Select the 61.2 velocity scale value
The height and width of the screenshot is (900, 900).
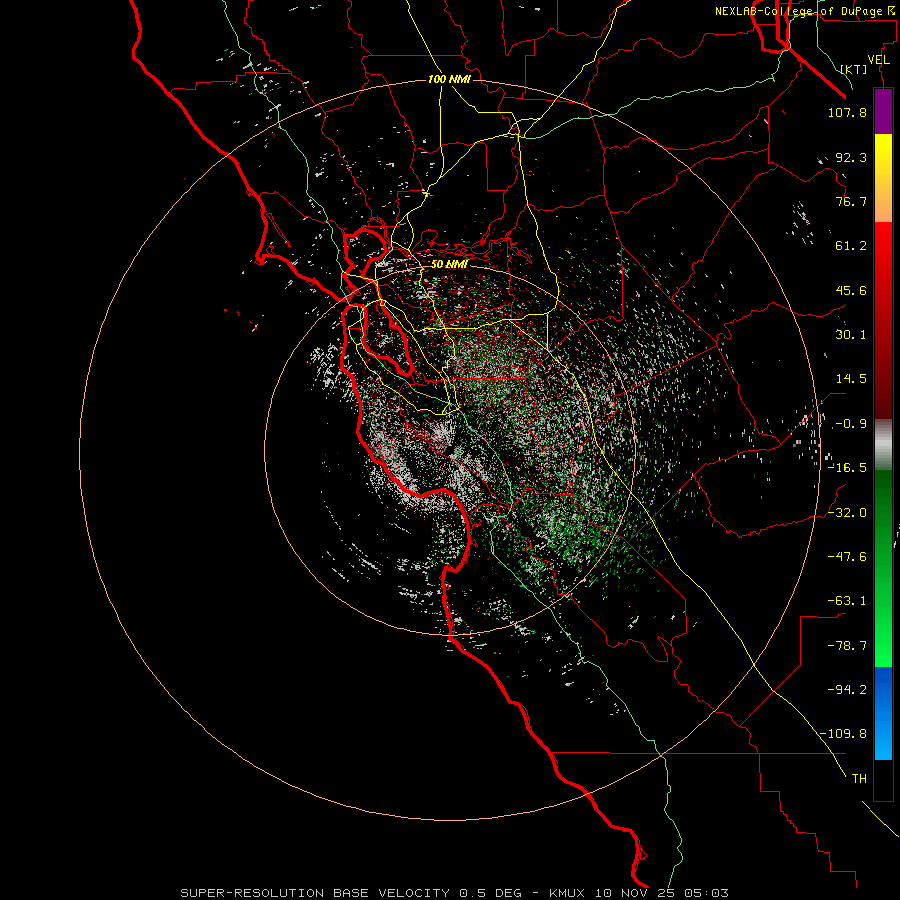pyautogui.click(x=851, y=246)
